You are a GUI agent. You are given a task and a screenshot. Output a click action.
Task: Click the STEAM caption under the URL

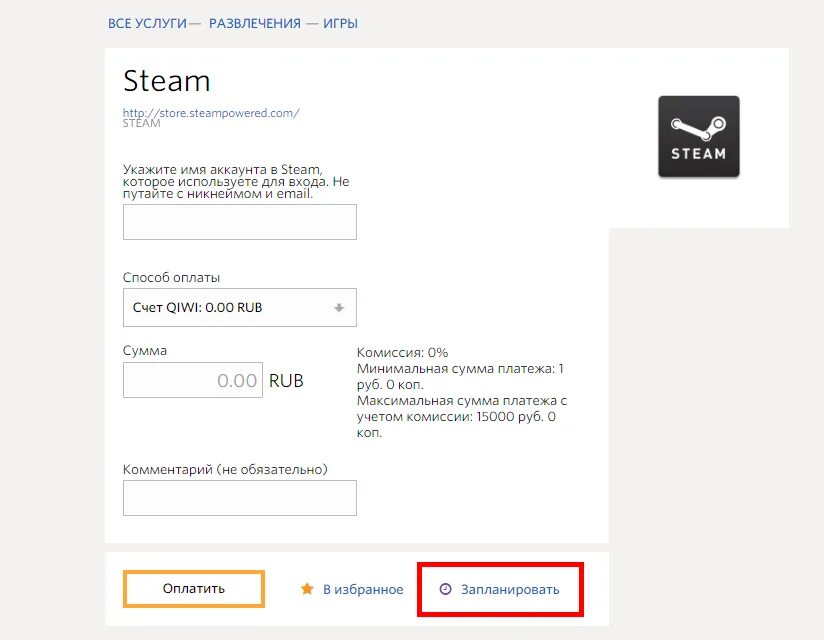tap(141, 123)
